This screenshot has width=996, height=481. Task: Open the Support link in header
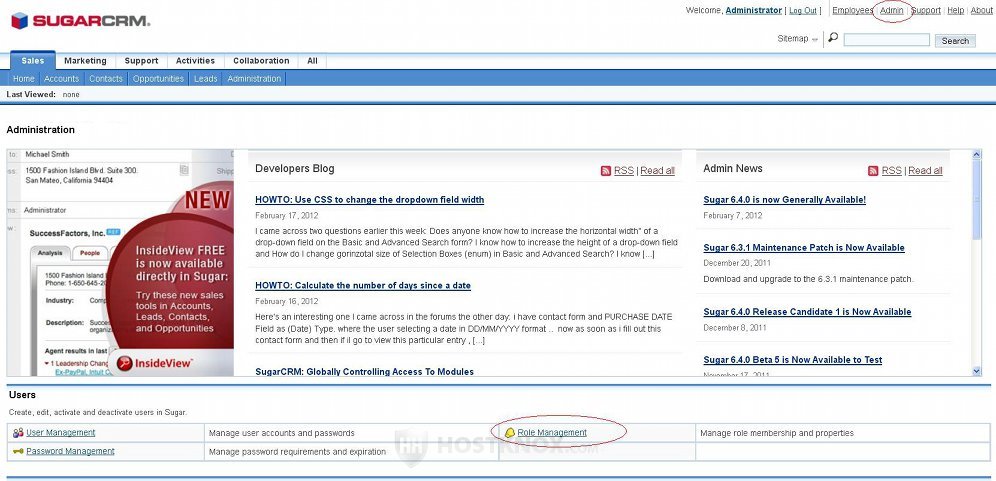tap(926, 10)
